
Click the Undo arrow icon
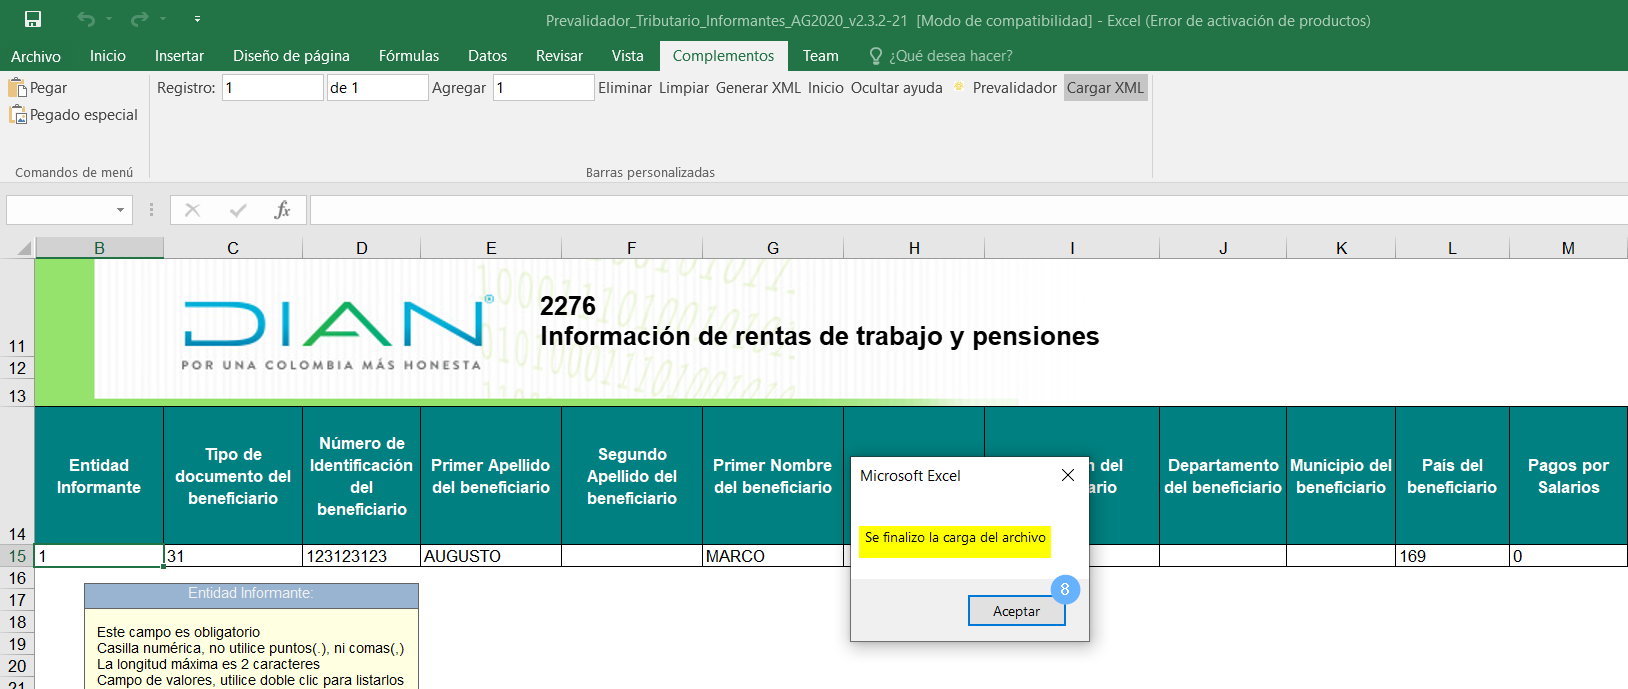click(x=86, y=19)
